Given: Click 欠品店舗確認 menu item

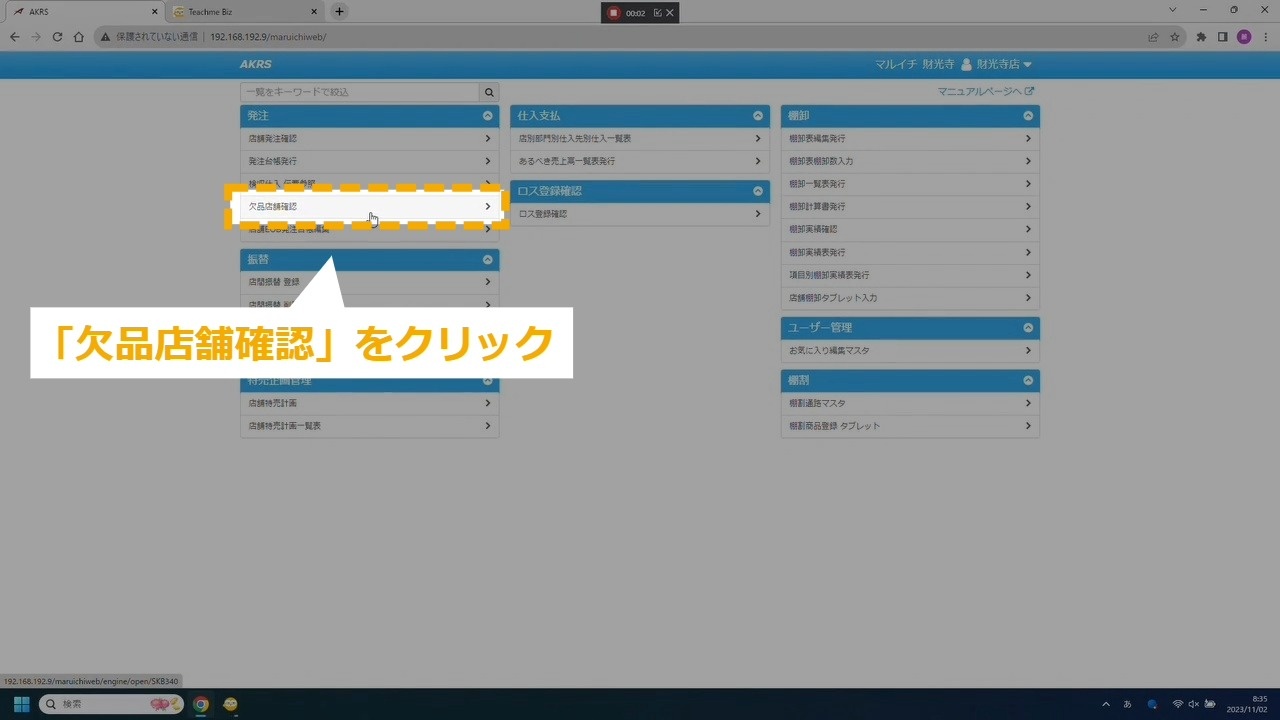Looking at the screenshot, I should (x=368, y=206).
